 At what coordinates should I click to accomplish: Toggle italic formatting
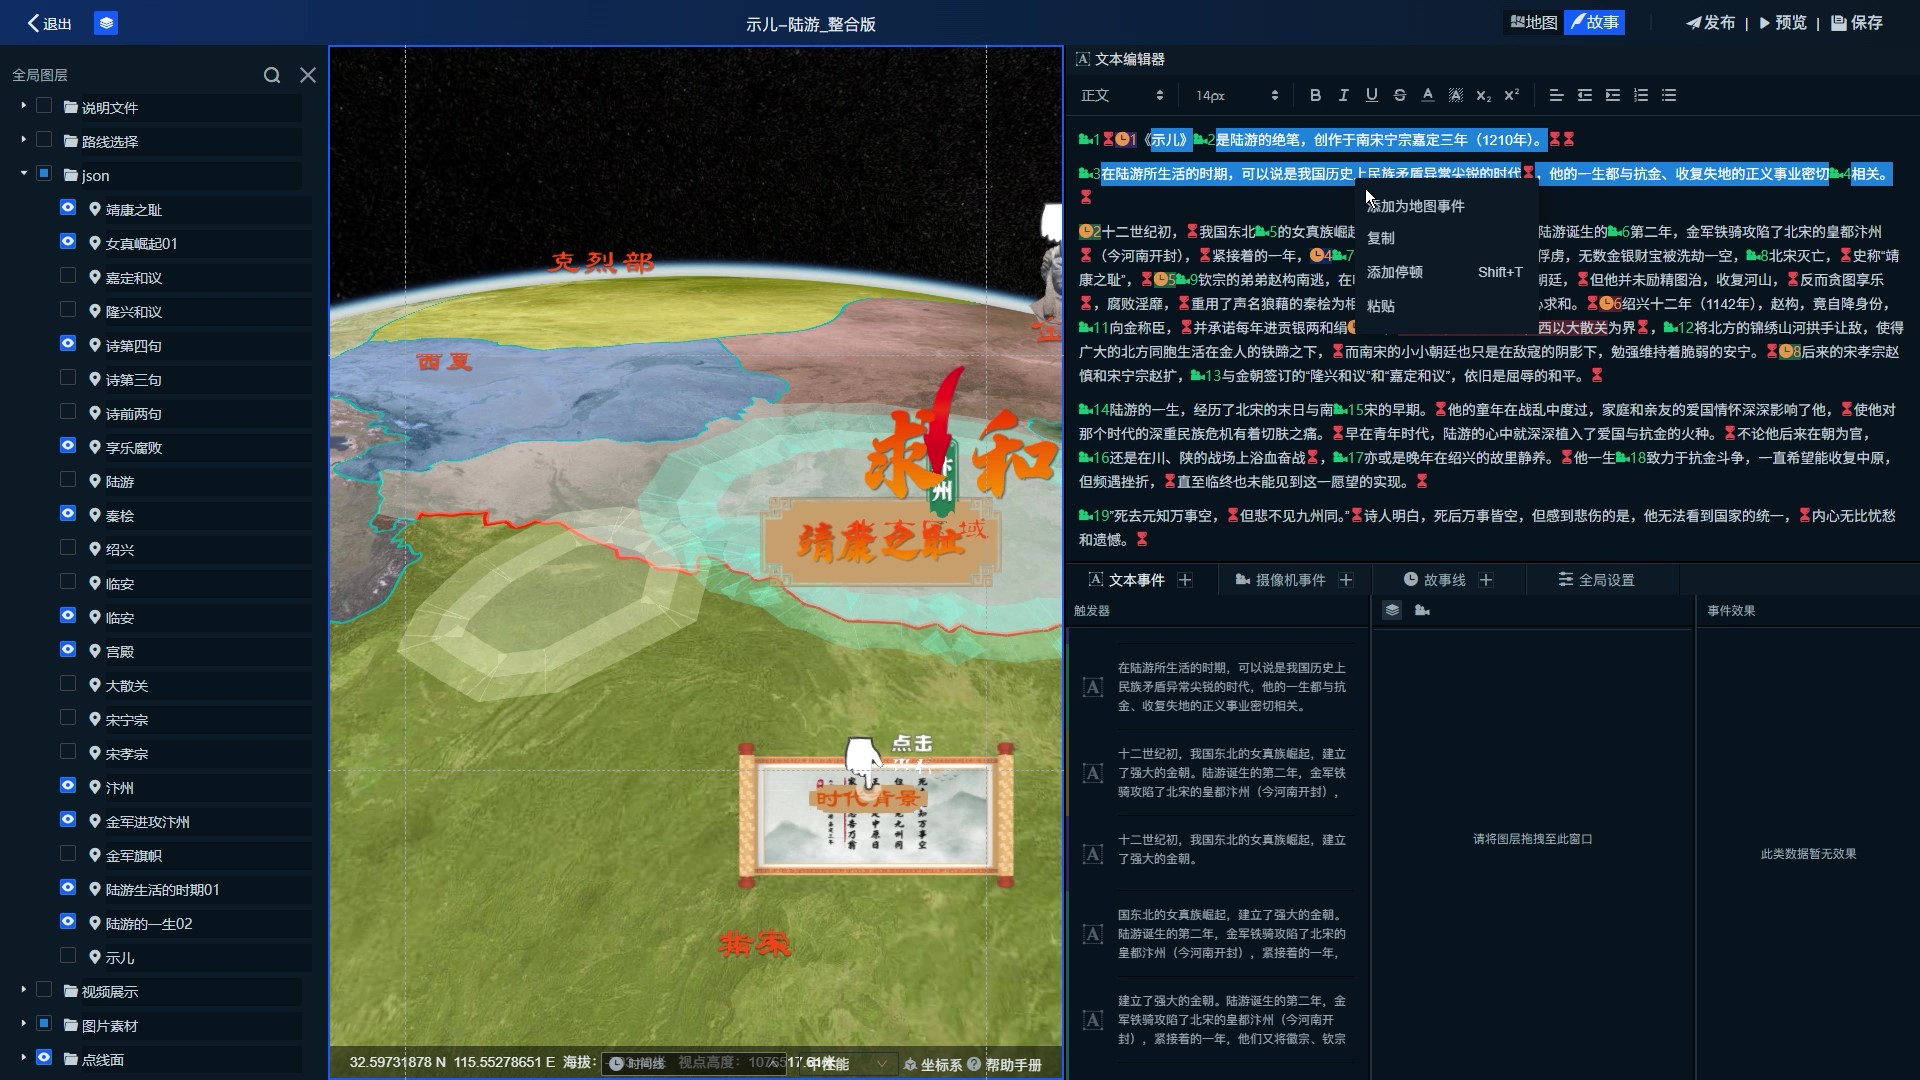(x=1343, y=95)
